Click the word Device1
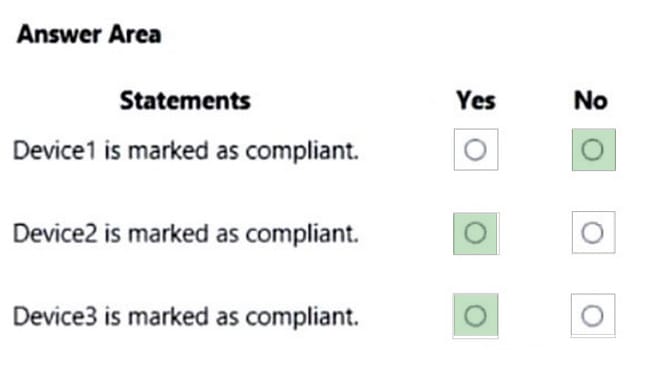Screen dimensions: 650x379 [55, 150]
